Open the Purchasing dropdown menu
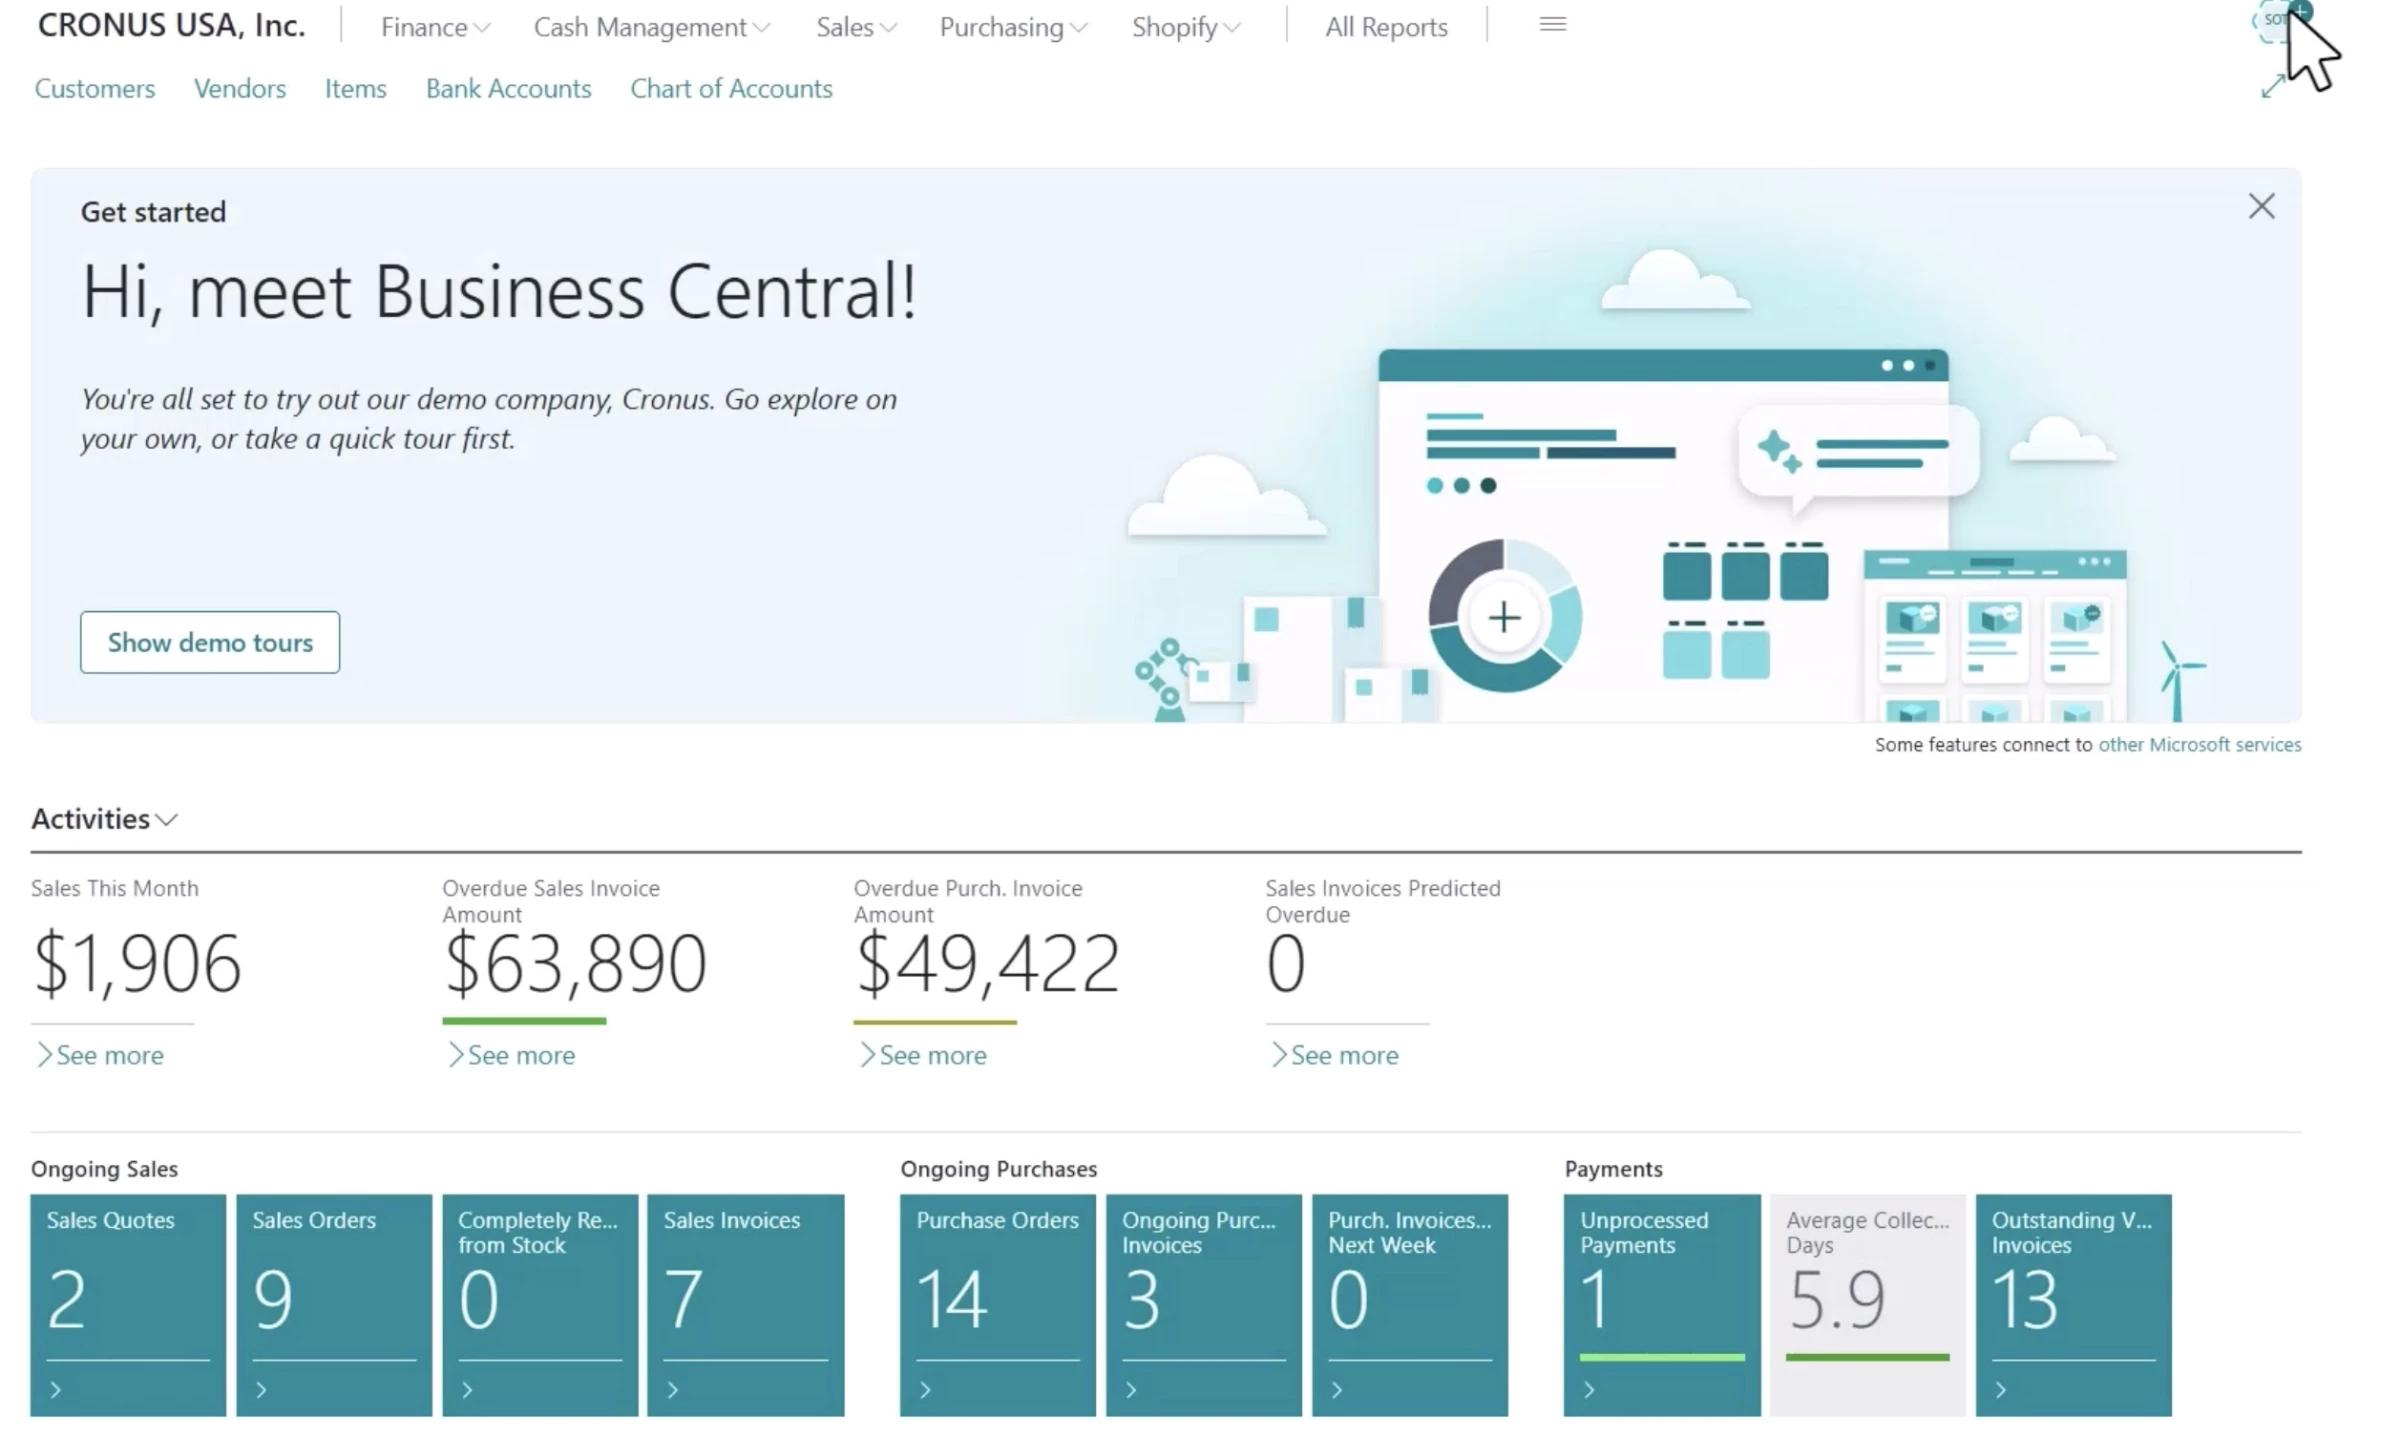Image resolution: width=2400 pixels, height=1438 pixels. 1012,27
